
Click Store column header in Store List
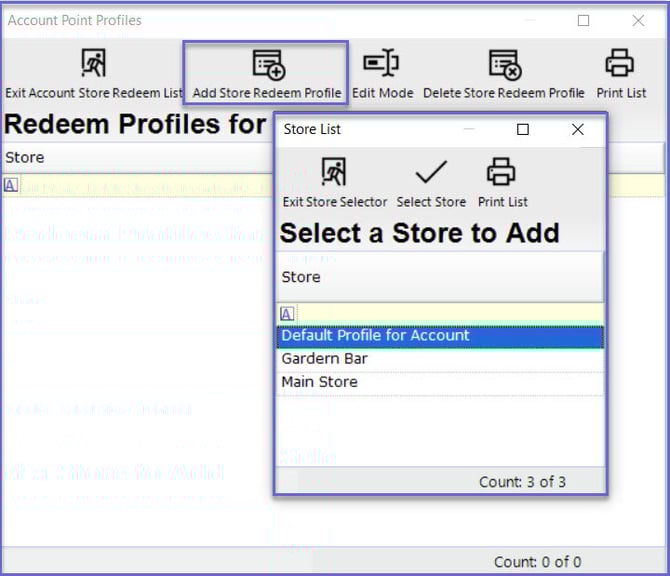(x=440, y=277)
